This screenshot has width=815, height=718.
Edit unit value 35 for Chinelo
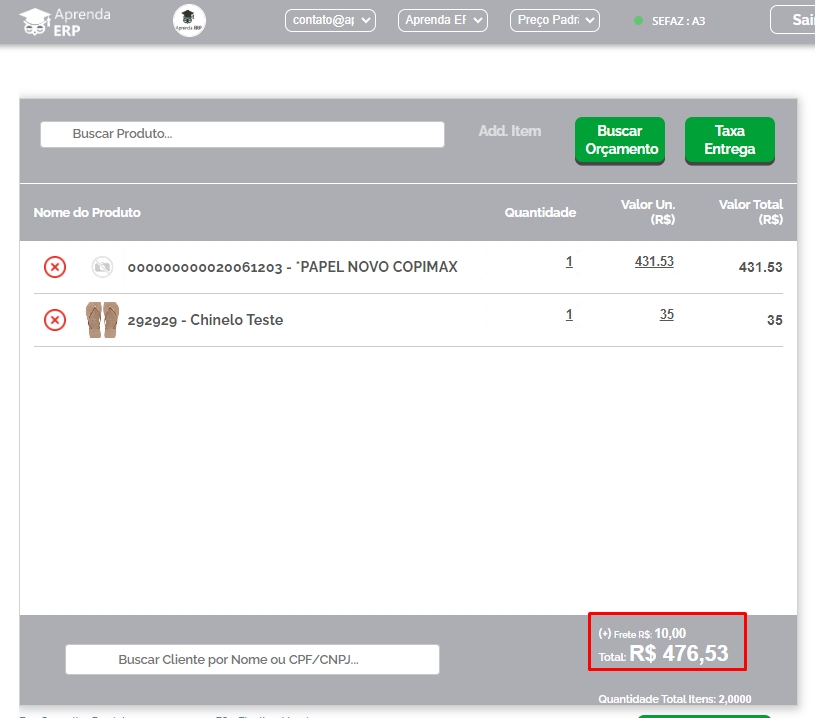pos(666,315)
